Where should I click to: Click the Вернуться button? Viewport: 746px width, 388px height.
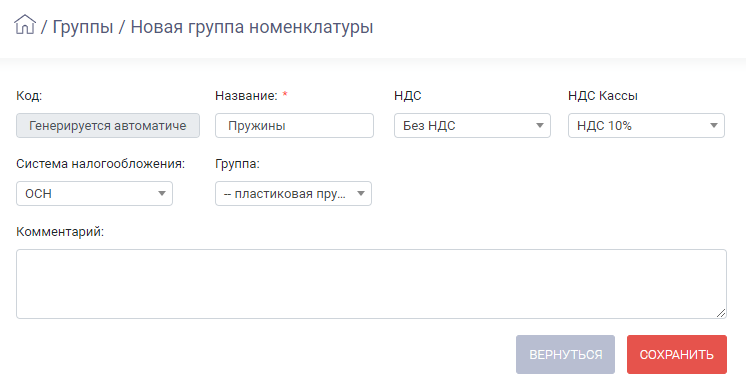click(565, 354)
